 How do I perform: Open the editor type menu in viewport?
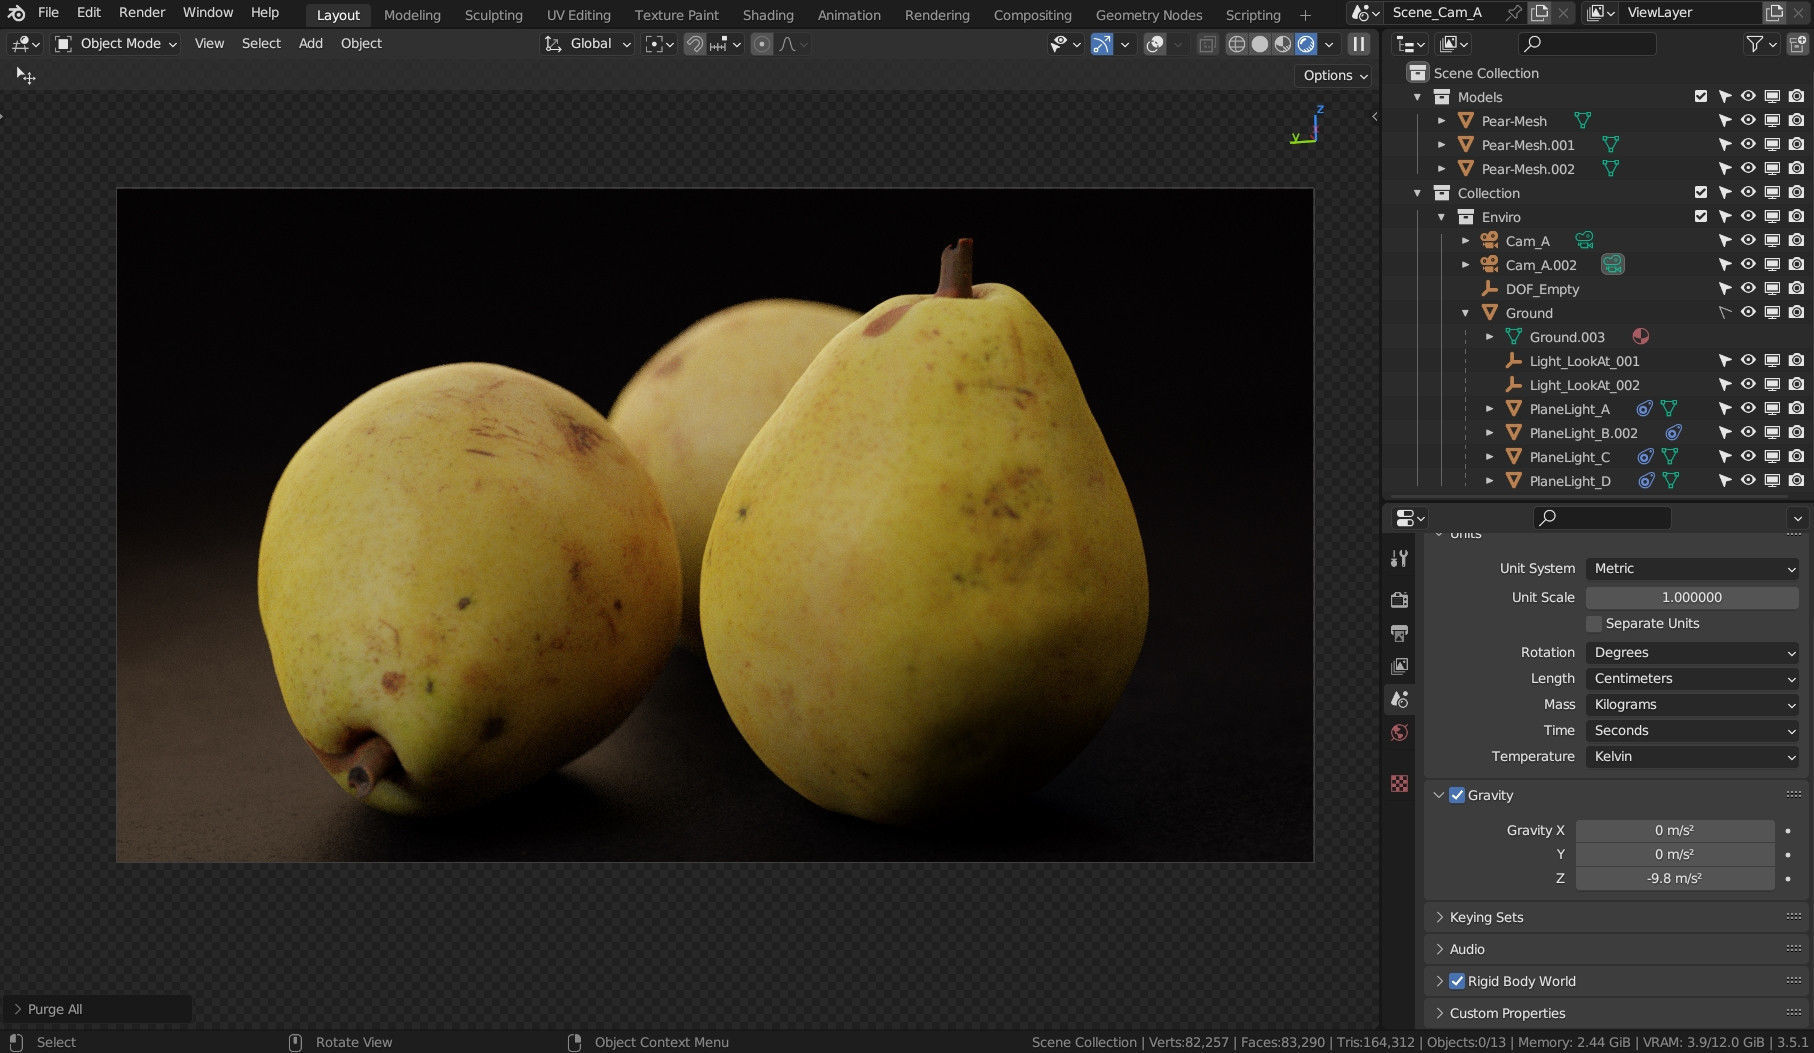[25, 44]
